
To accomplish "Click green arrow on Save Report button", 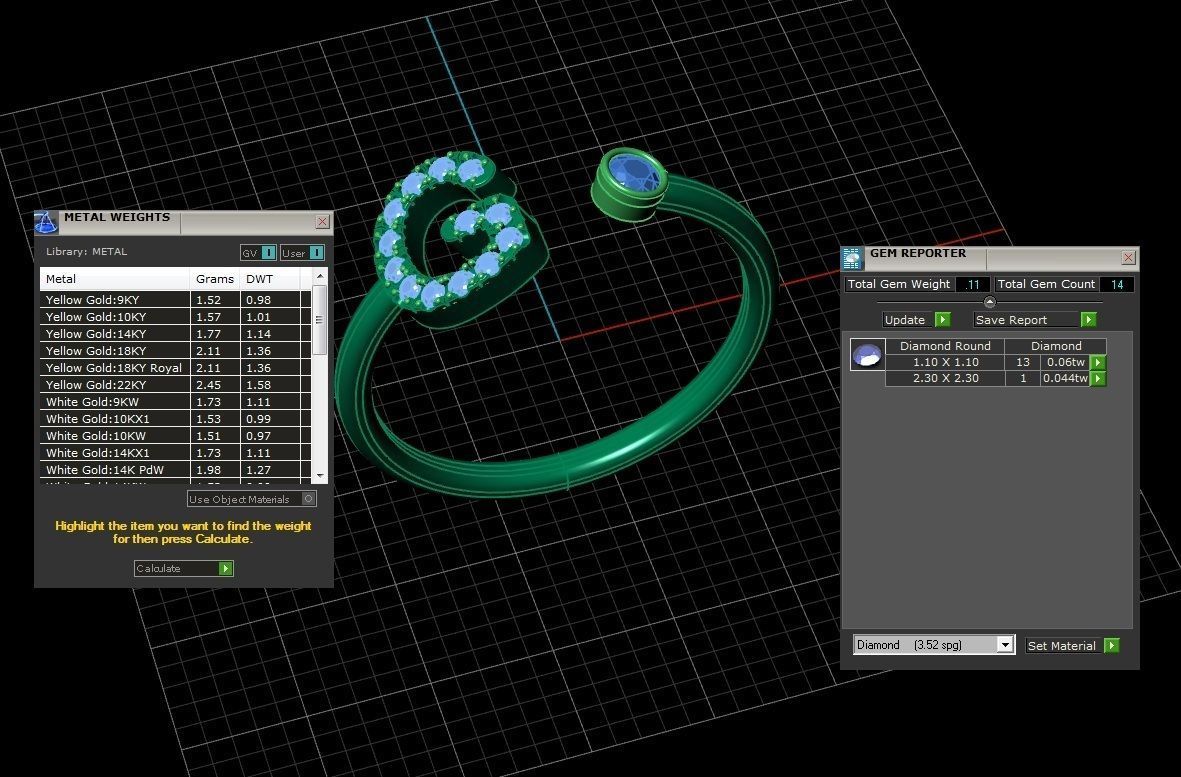I will click(1088, 320).
